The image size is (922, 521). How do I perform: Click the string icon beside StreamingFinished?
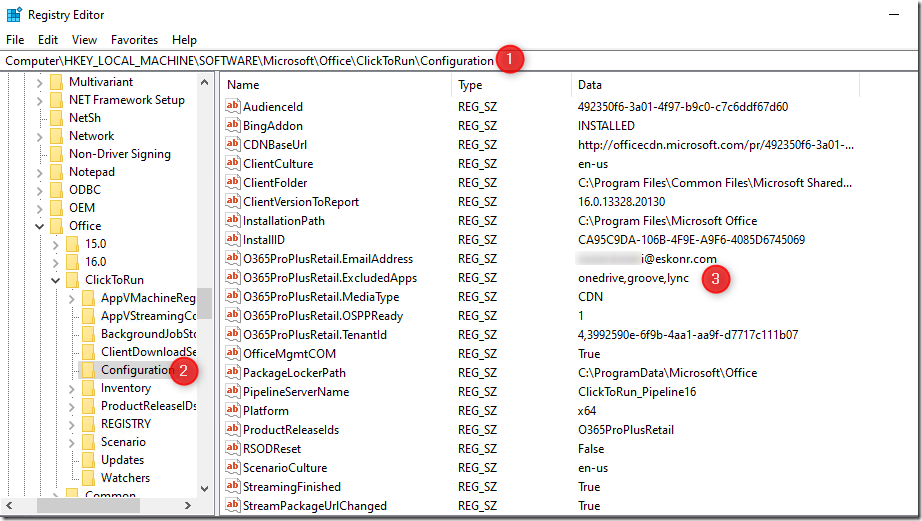pyautogui.click(x=233, y=486)
